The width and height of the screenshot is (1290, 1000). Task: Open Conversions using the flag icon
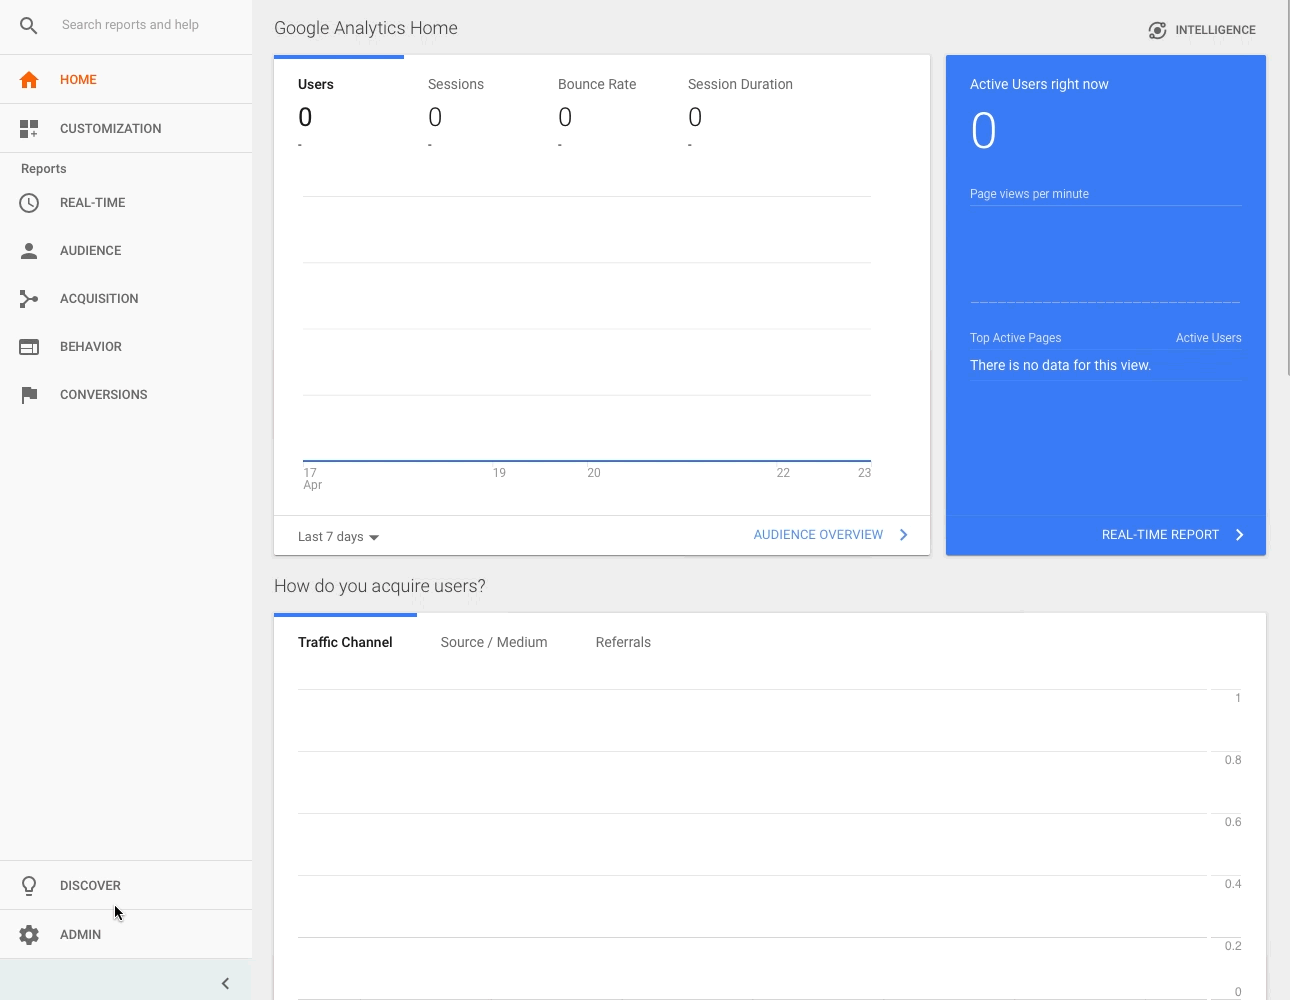29,395
